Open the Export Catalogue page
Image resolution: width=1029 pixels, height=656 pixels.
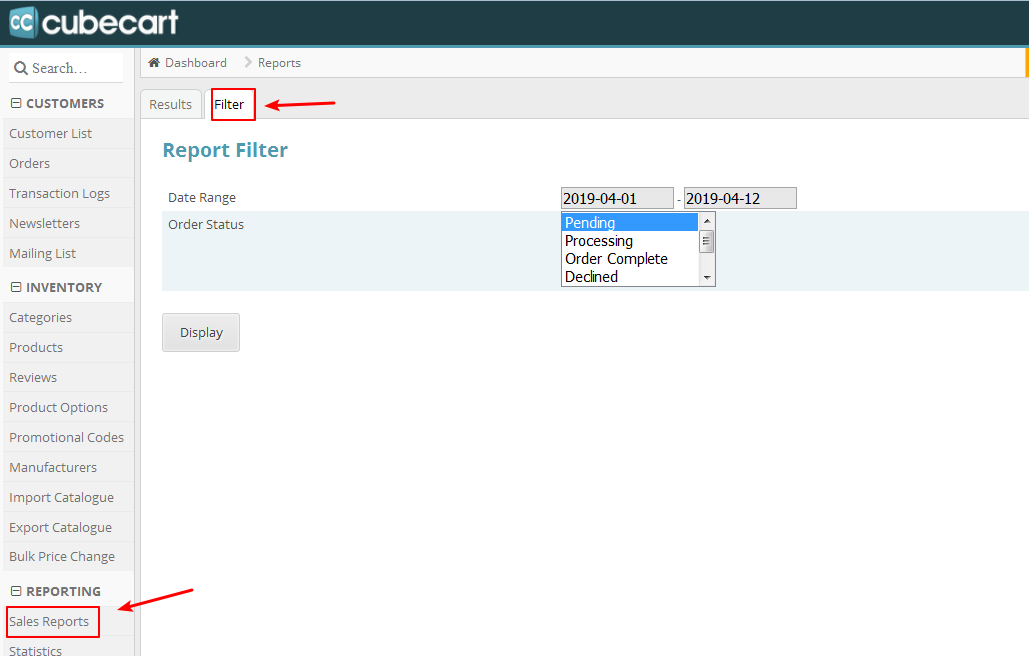click(58, 527)
